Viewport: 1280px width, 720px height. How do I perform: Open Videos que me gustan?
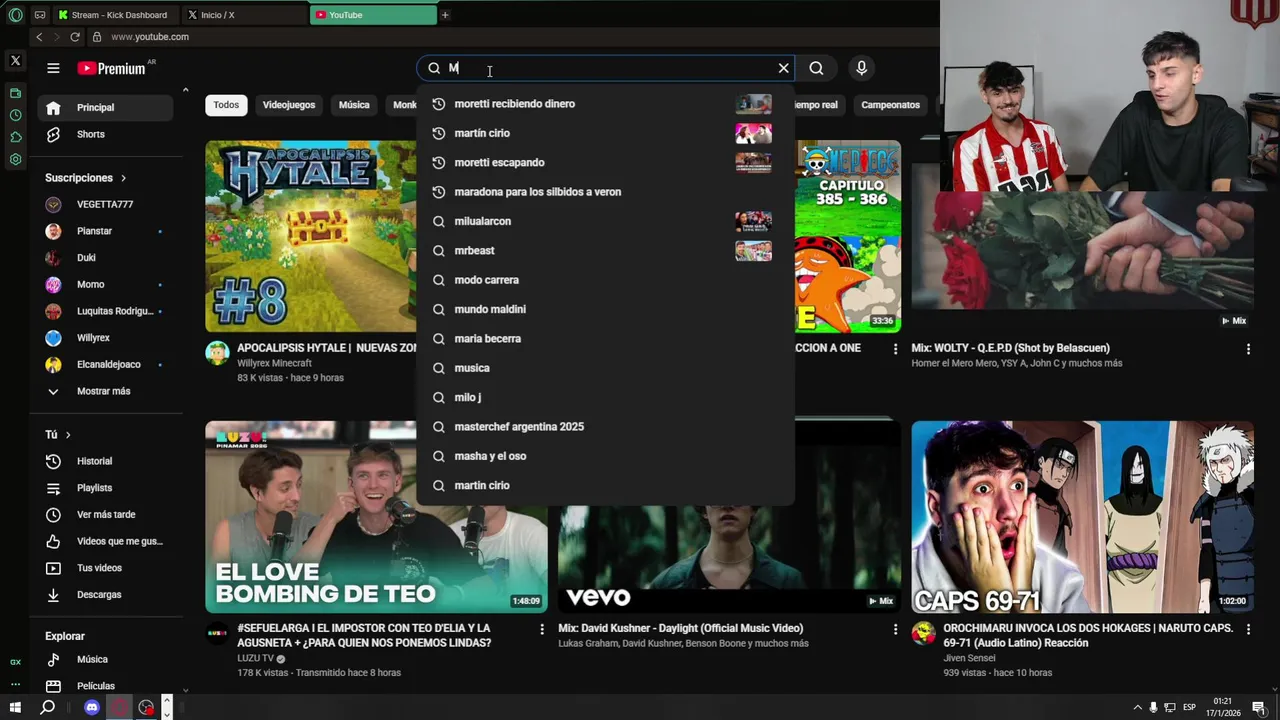(x=105, y=541)
